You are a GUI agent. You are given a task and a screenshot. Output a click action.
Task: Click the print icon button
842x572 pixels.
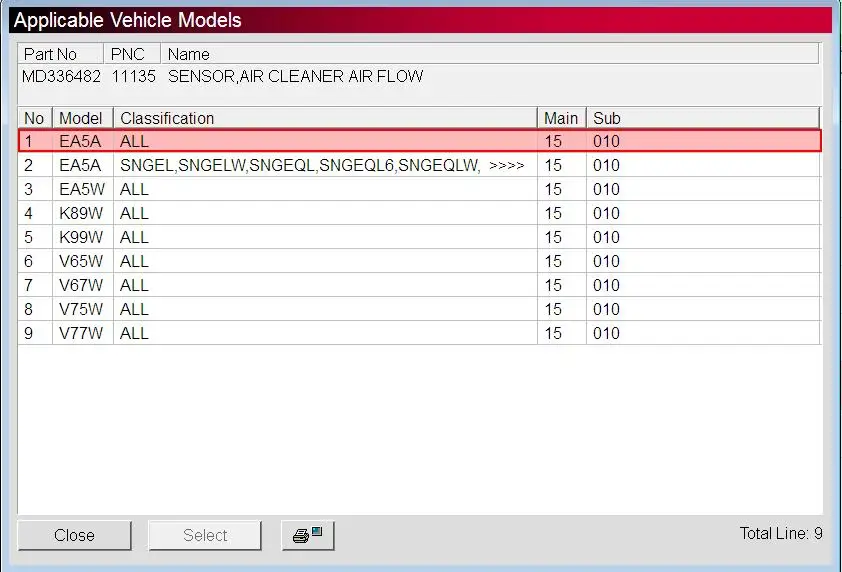[308, 535]
